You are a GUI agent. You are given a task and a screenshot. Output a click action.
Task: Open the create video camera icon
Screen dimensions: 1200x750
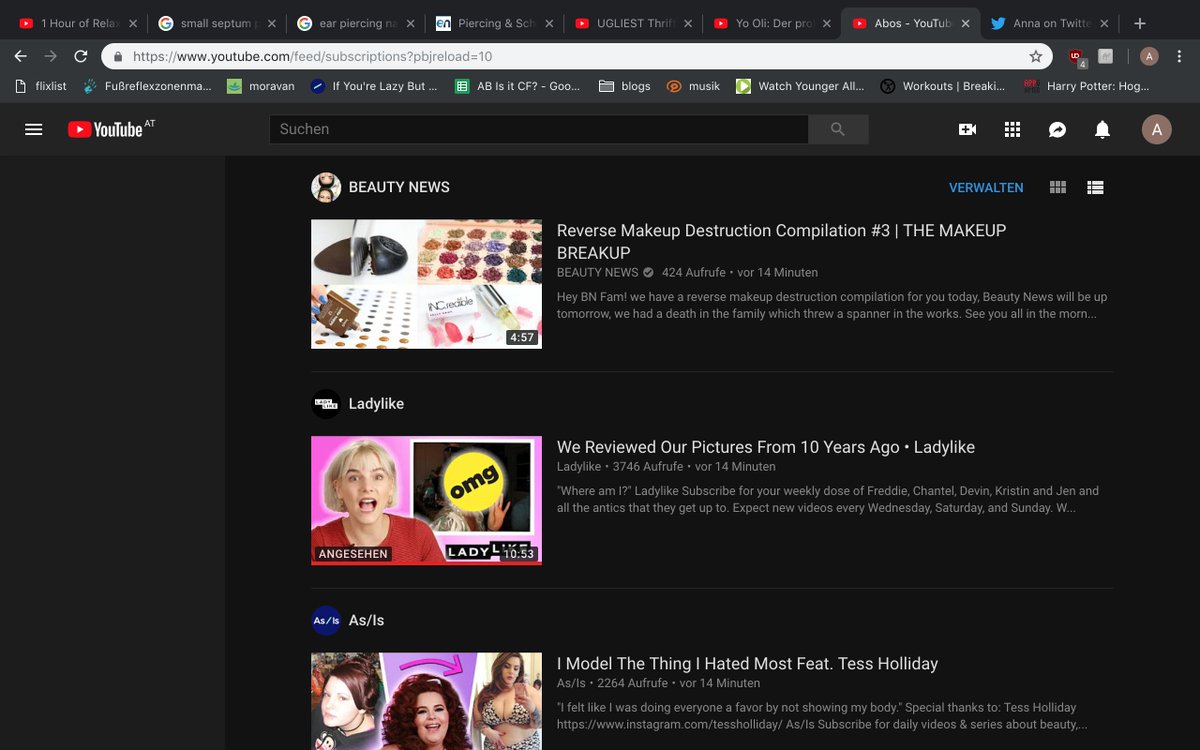967,129
